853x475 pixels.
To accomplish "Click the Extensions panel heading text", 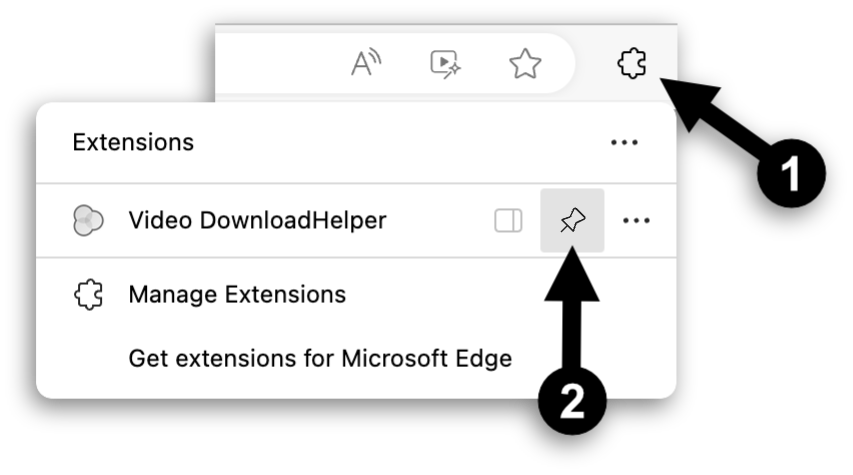I will coord(133,143).
